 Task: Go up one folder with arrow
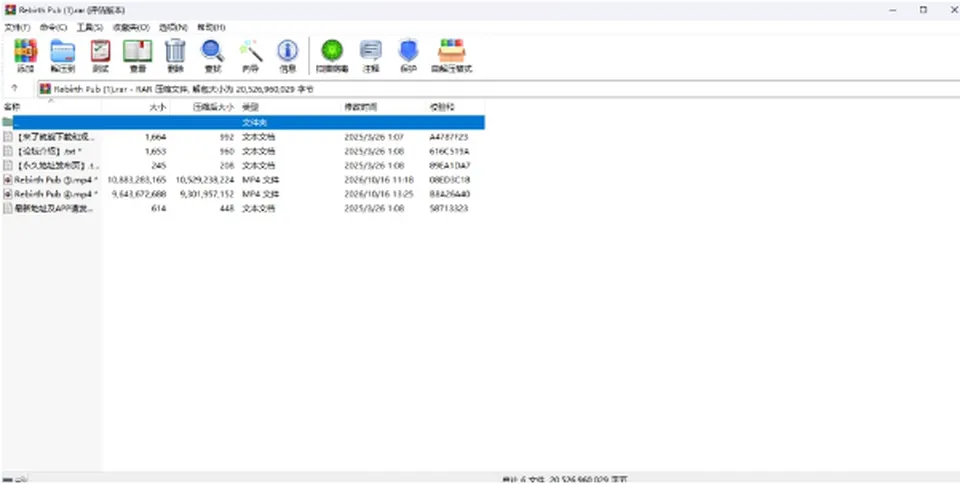(x=15, y=89)
